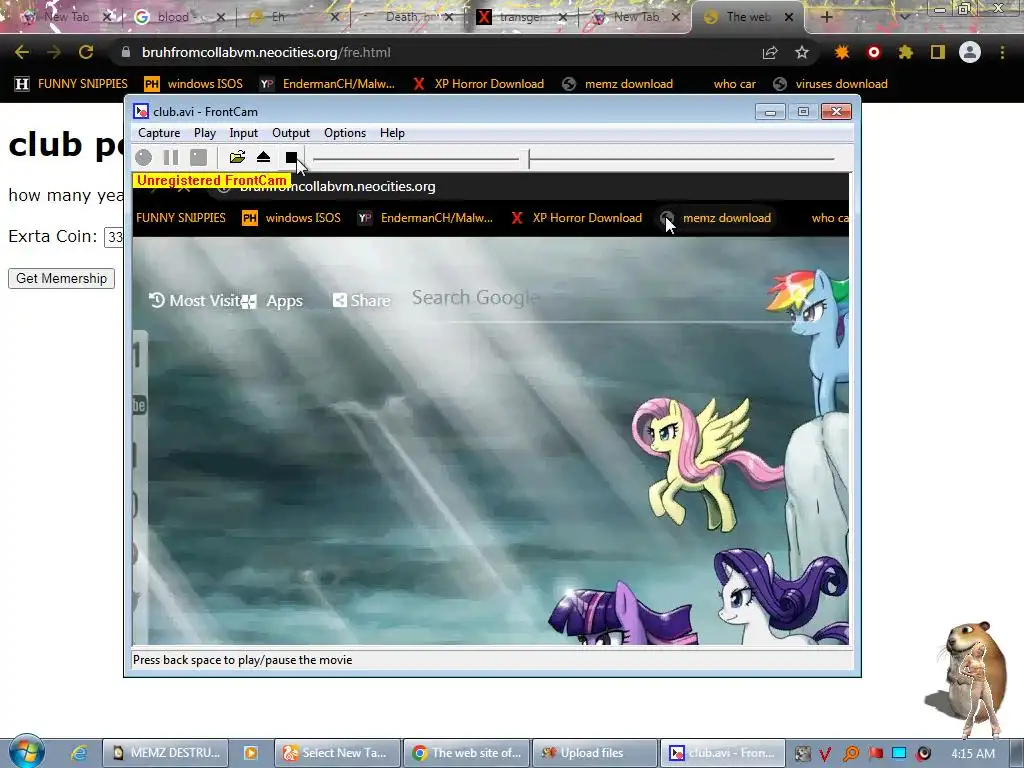Open Chrome Extensions puzzle menu
Viewport: 1024px width, 768px height.
click(x=905, y=52)
